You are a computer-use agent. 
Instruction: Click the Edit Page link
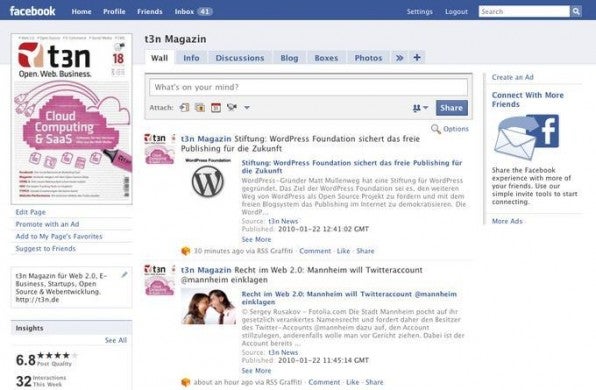[x=30, y=212]
